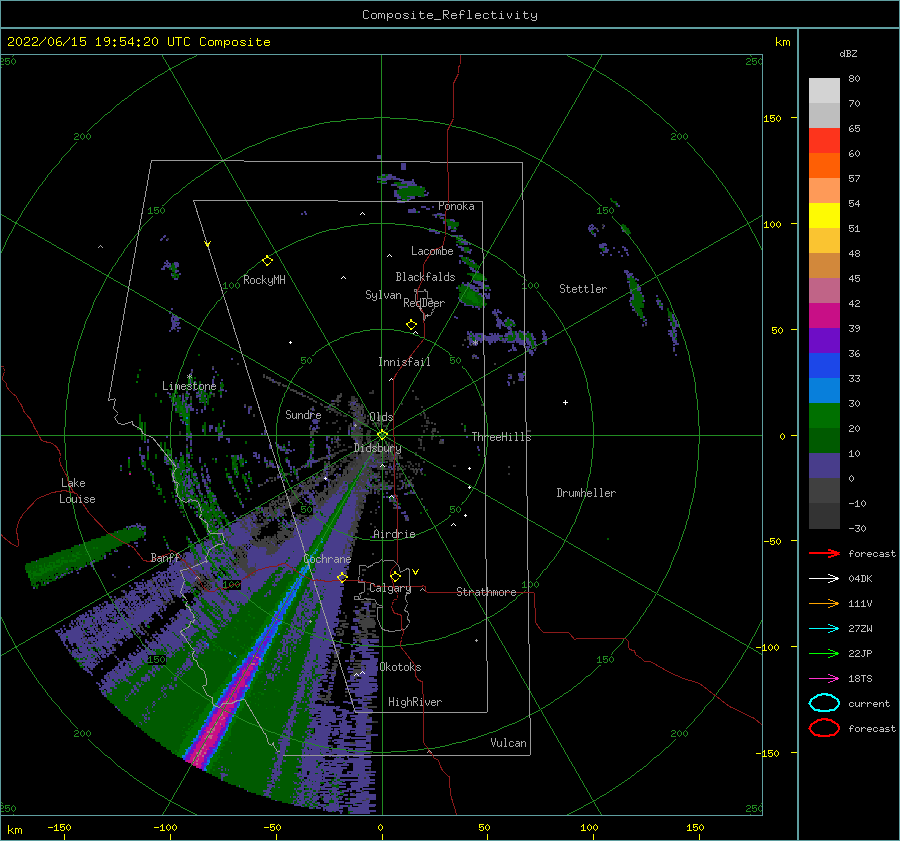Image resolution: width=900 pixels, height=841 pixels.
Task: Select the Cochrane label
Action: point(327,559)
